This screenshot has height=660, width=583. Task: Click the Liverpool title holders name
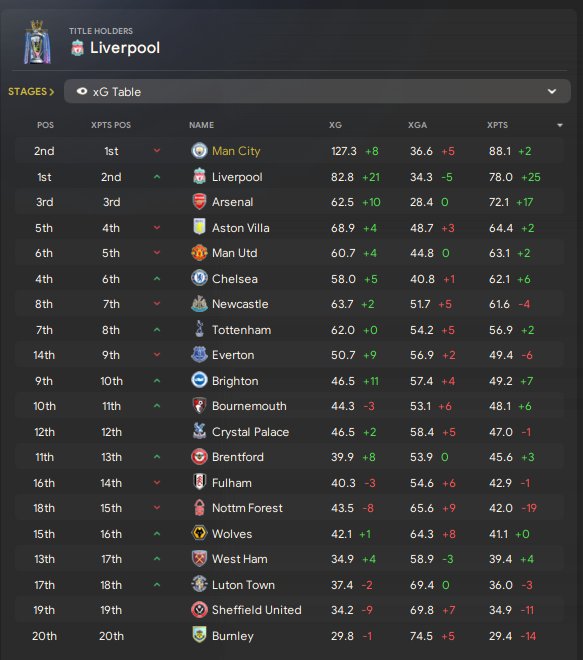(x=125, y=48)
